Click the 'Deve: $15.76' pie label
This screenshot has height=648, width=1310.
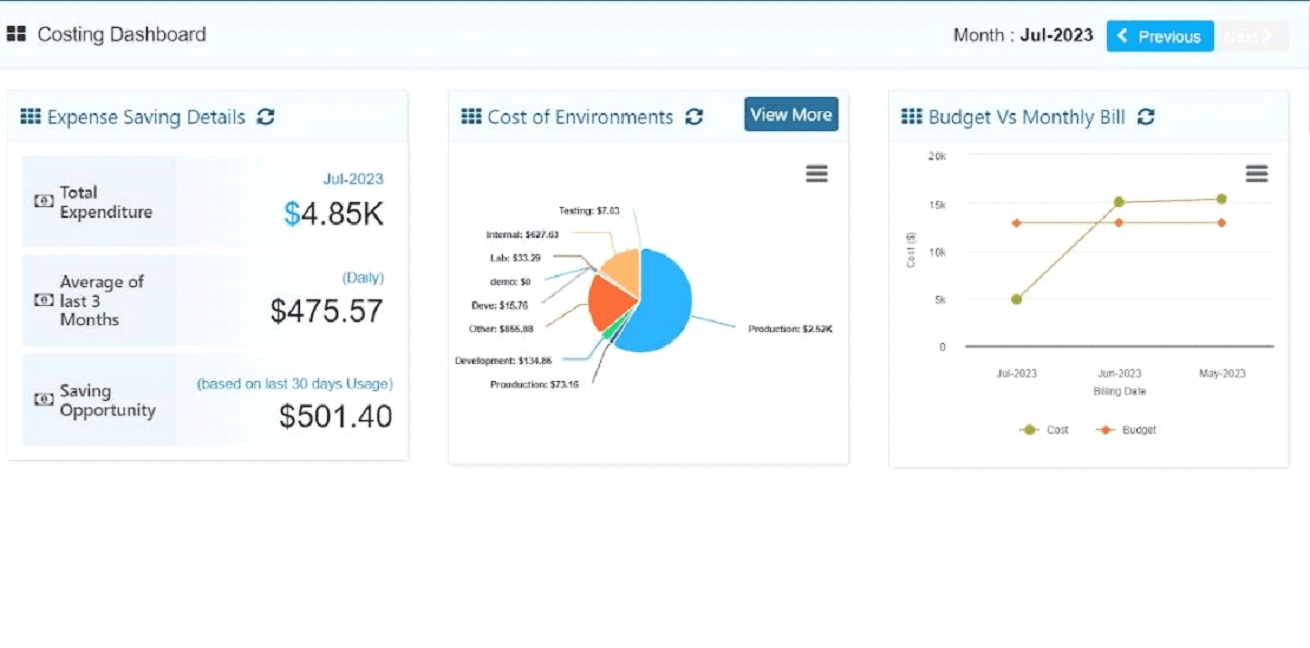coord(499,306)
